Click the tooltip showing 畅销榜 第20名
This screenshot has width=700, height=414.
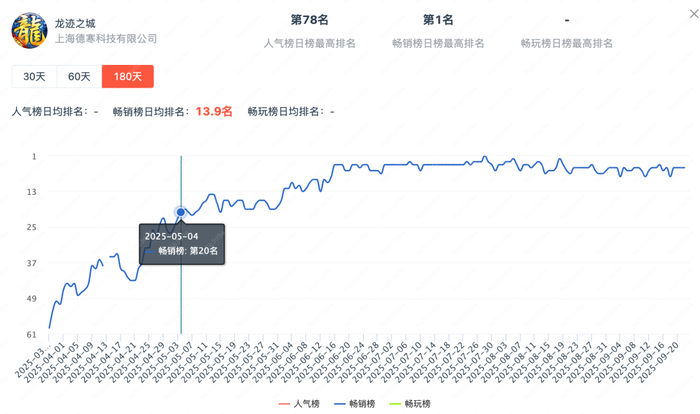click(x=182, y=243)
